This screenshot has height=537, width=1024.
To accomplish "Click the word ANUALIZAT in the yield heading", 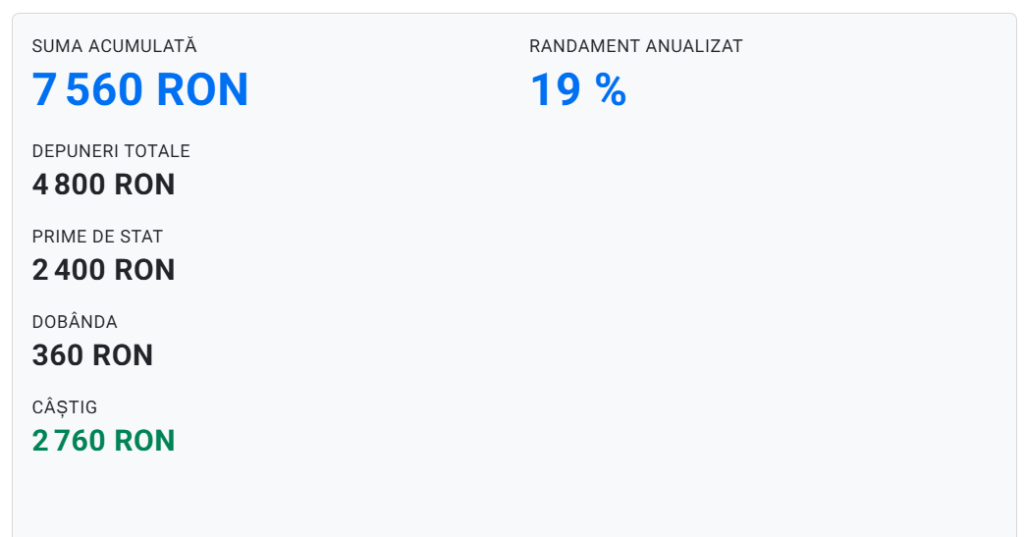I will click(x=694, y=46).
